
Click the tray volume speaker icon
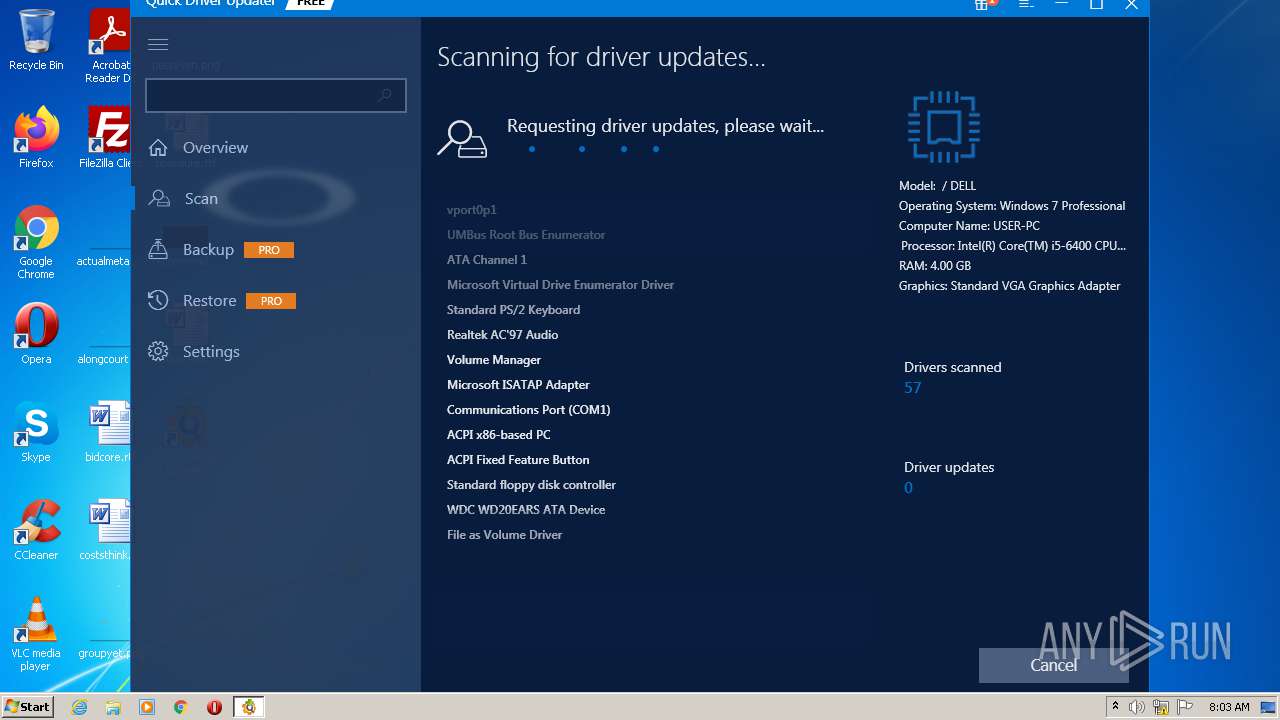(1137, 707)
